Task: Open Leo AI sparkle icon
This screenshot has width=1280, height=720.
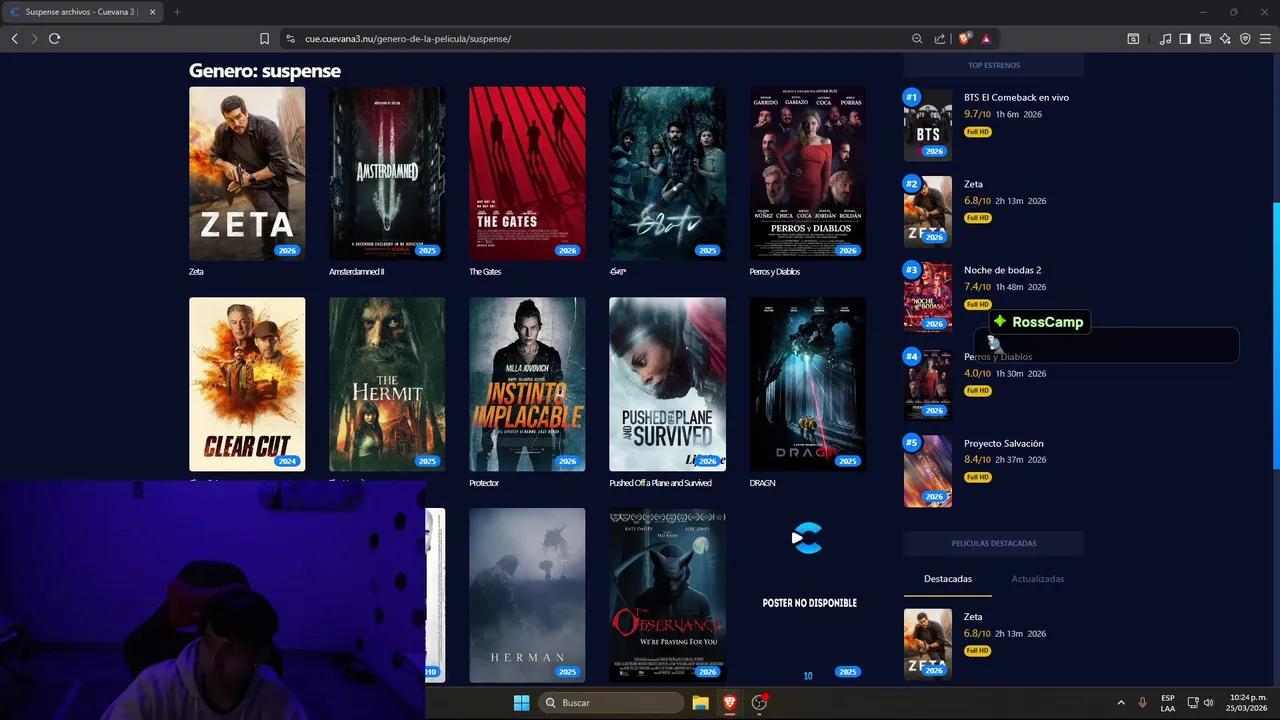Action: [1225, 39]
